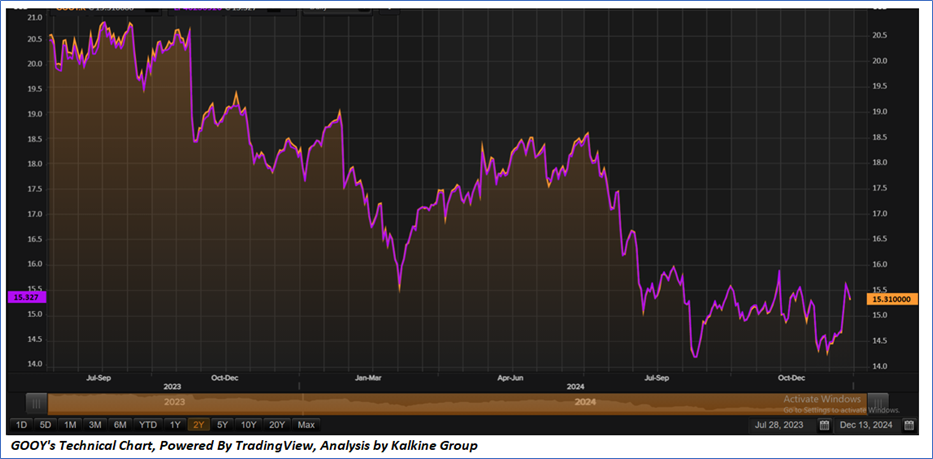Viewport: 933px width, 459px height.
Task: Choose the 6M range button
Action: pos(120,425)
